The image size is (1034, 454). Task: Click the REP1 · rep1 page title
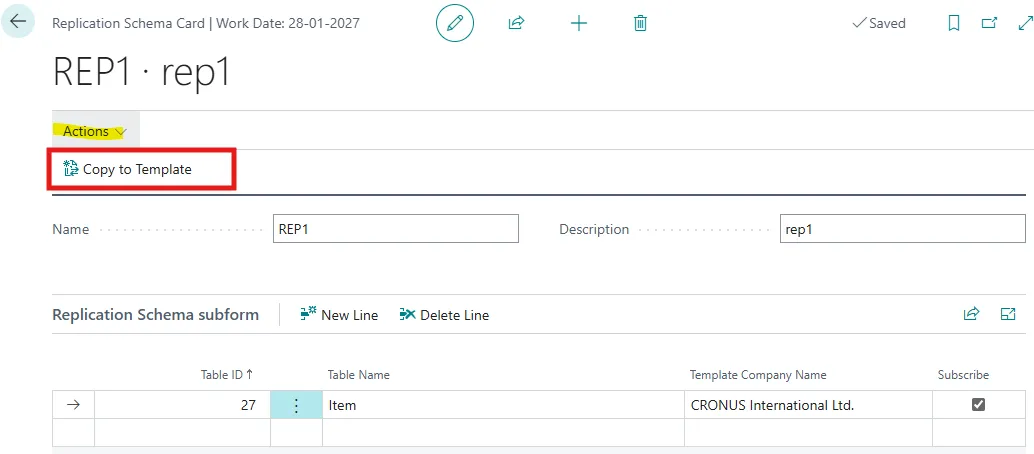click(142, 71)
